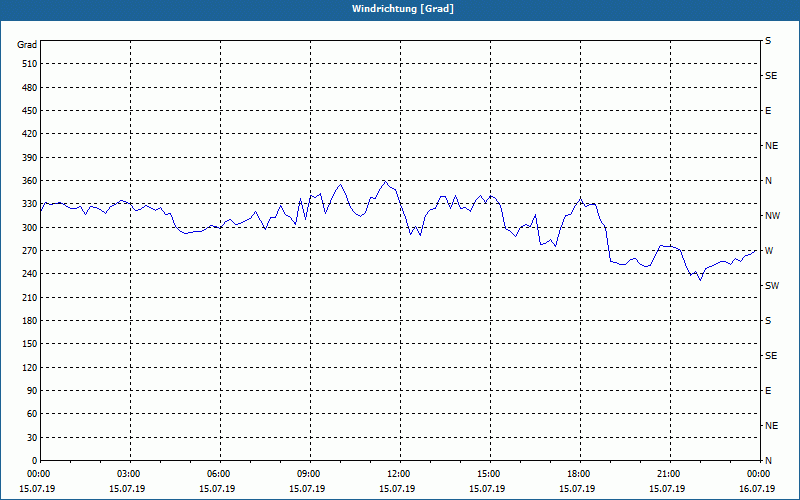This screenshot has height=500, width=800.
Task: Pick the 18:00 time axis label
Action: (578, 474)
